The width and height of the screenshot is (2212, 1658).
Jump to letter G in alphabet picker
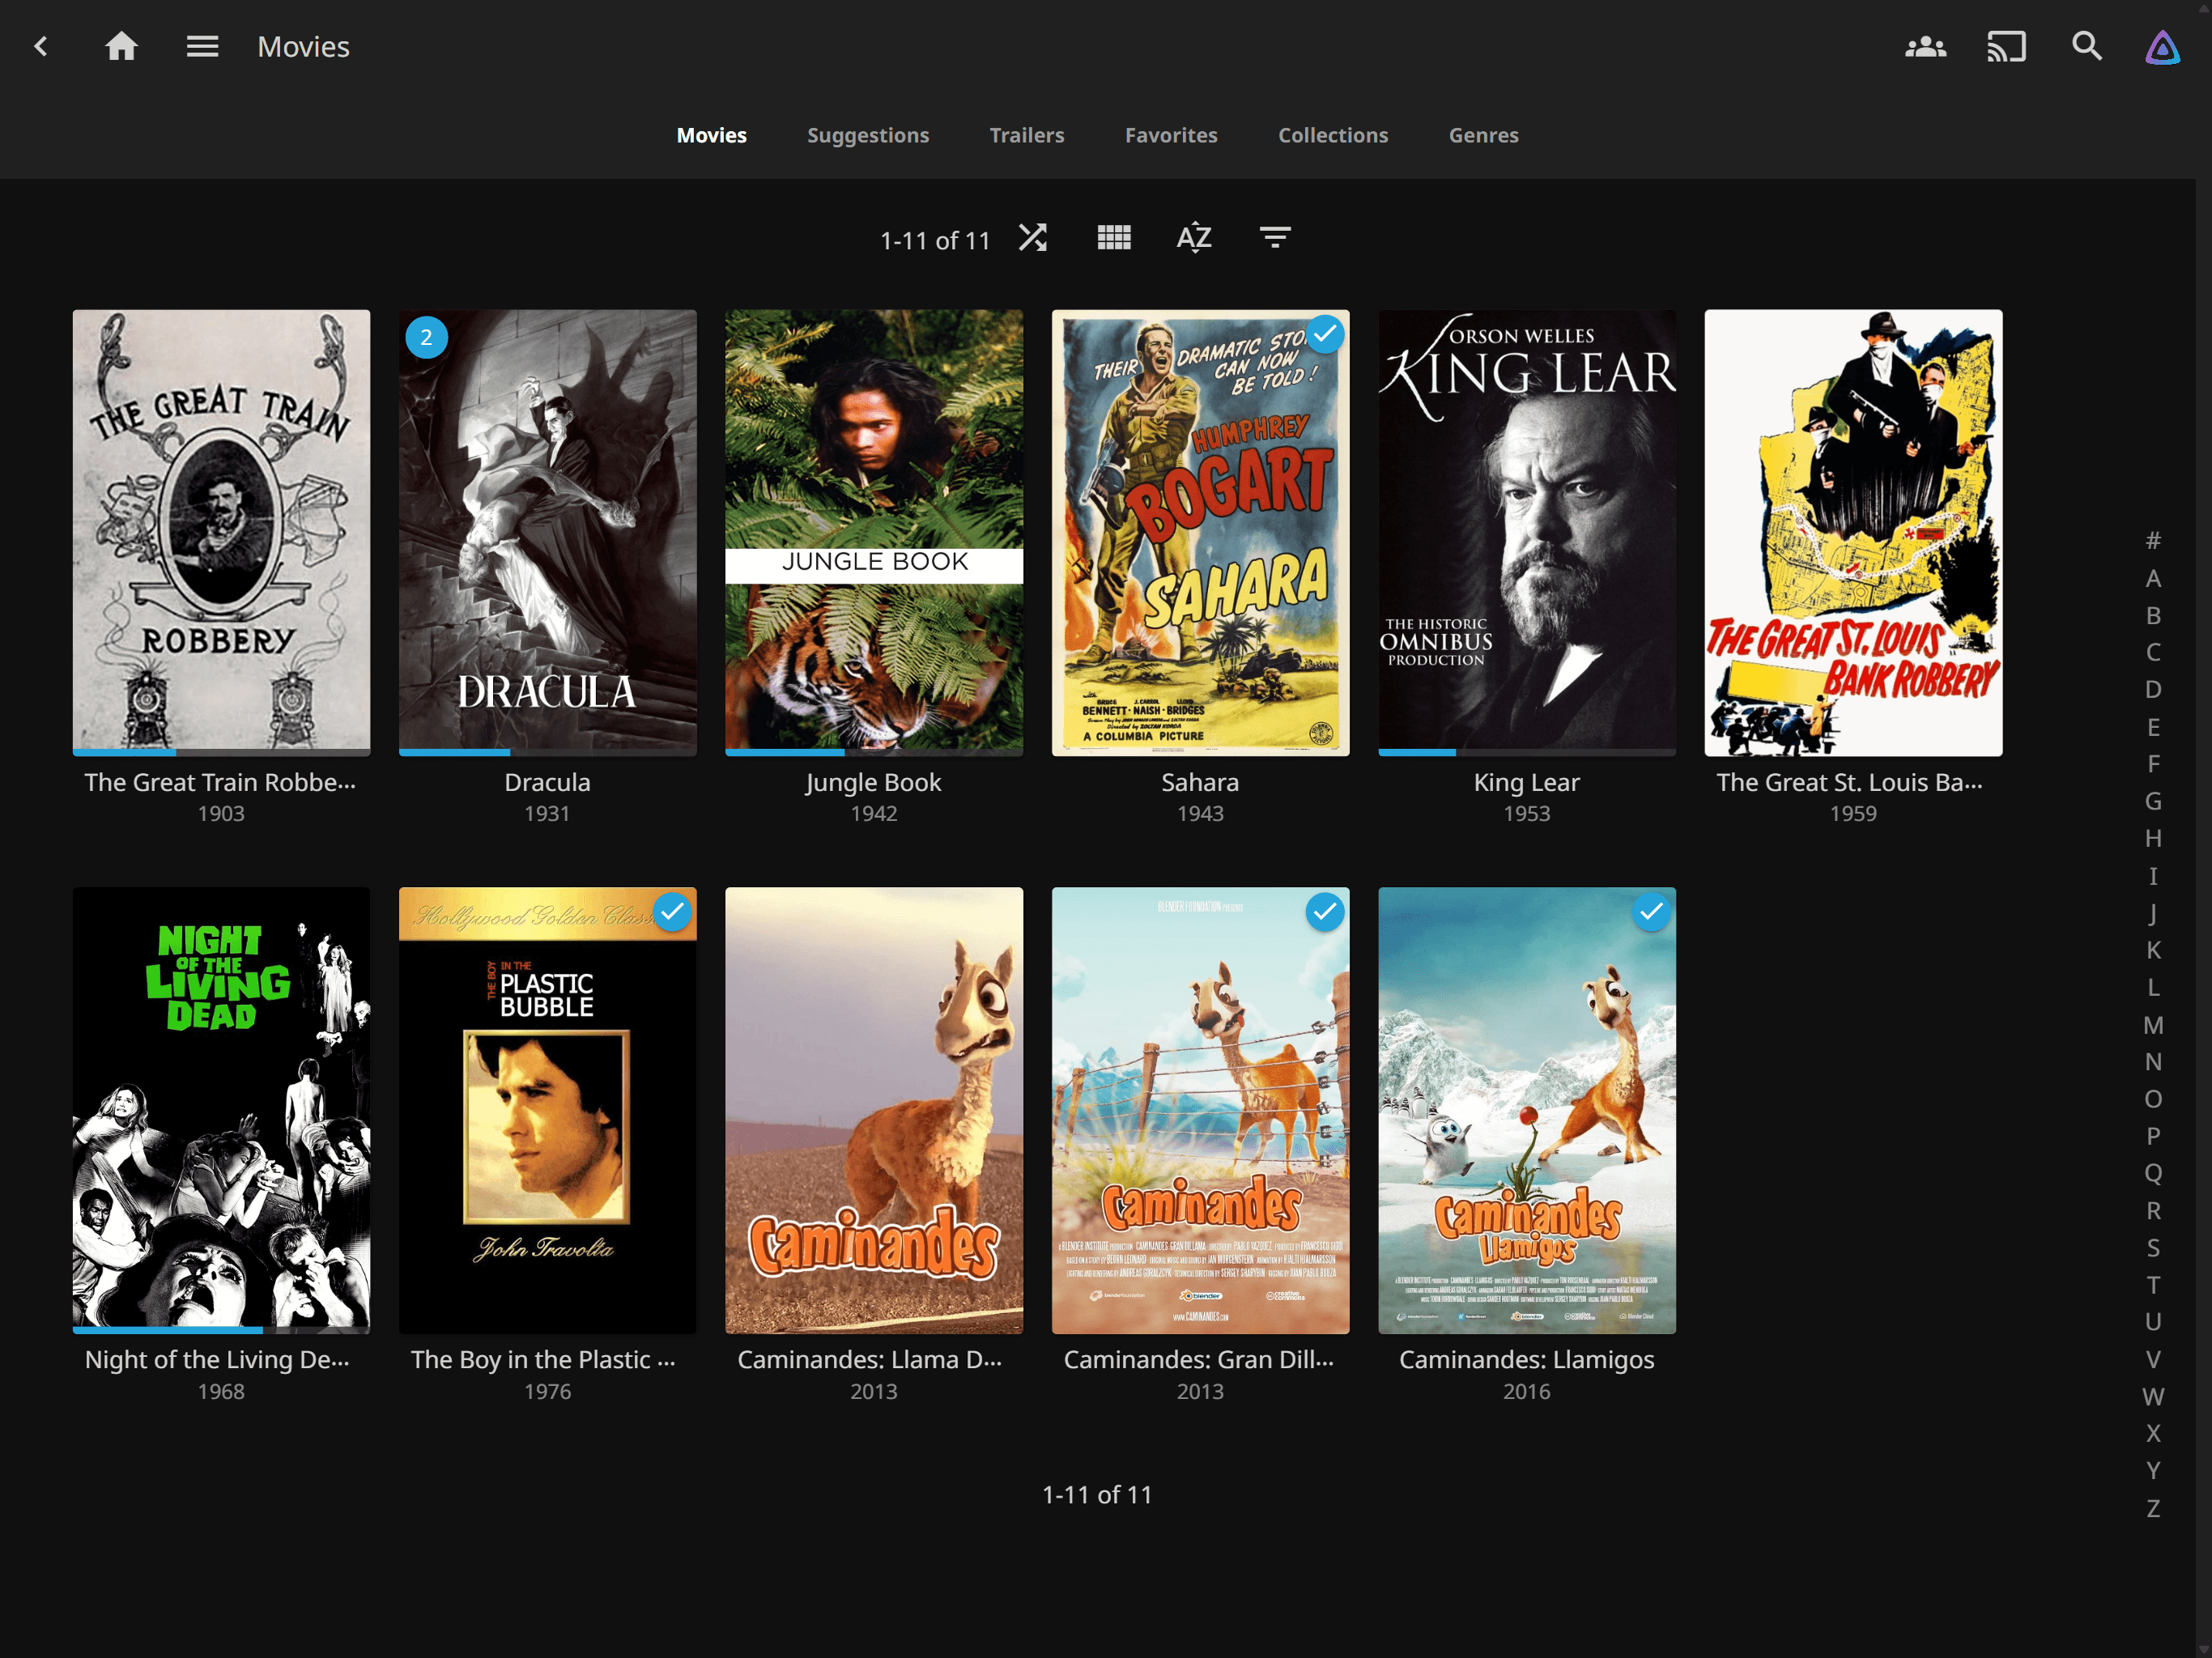[2153, 801]
